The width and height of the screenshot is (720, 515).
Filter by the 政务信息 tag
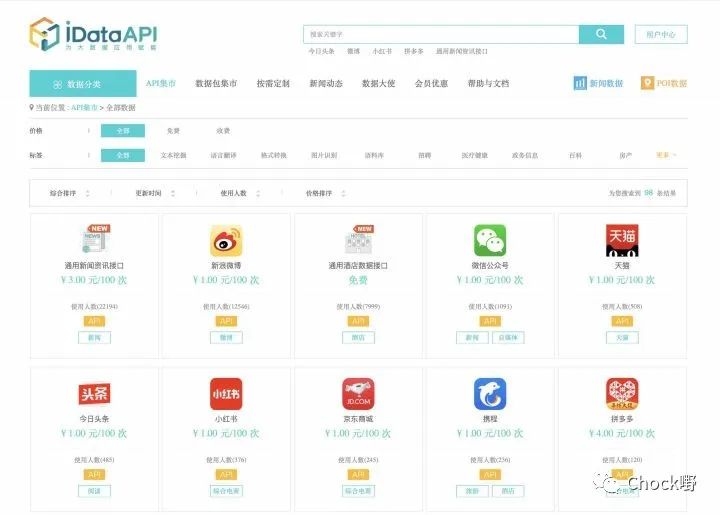click(525, 156)
